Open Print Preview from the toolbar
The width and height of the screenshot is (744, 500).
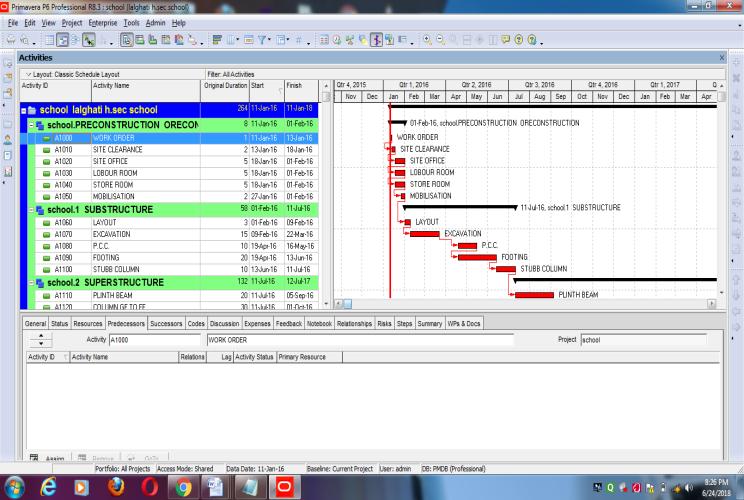[x=24, y=40]
